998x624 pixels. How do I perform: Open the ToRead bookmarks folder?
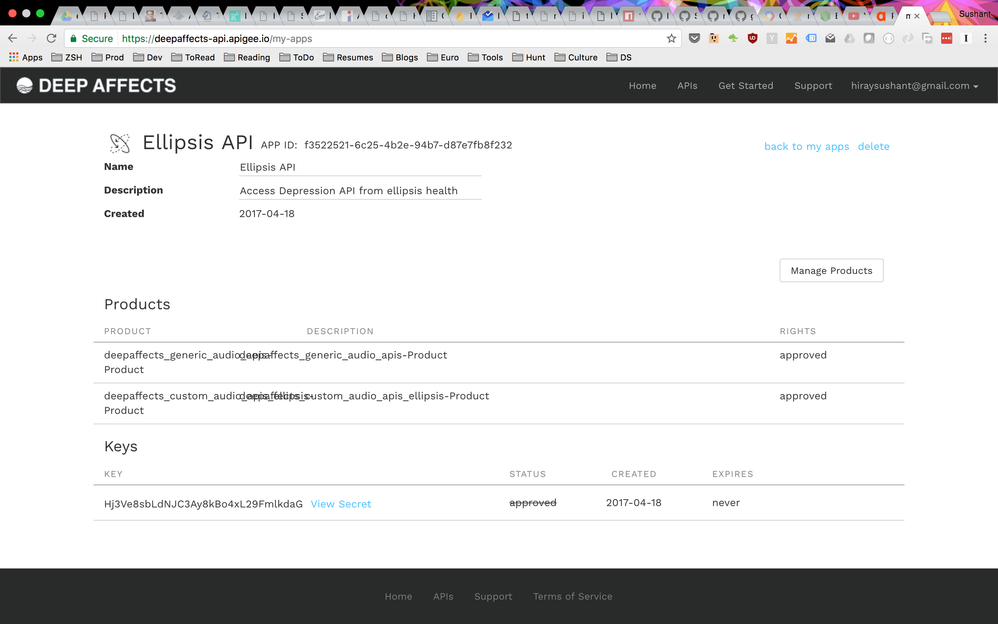(x=193, y=57)
